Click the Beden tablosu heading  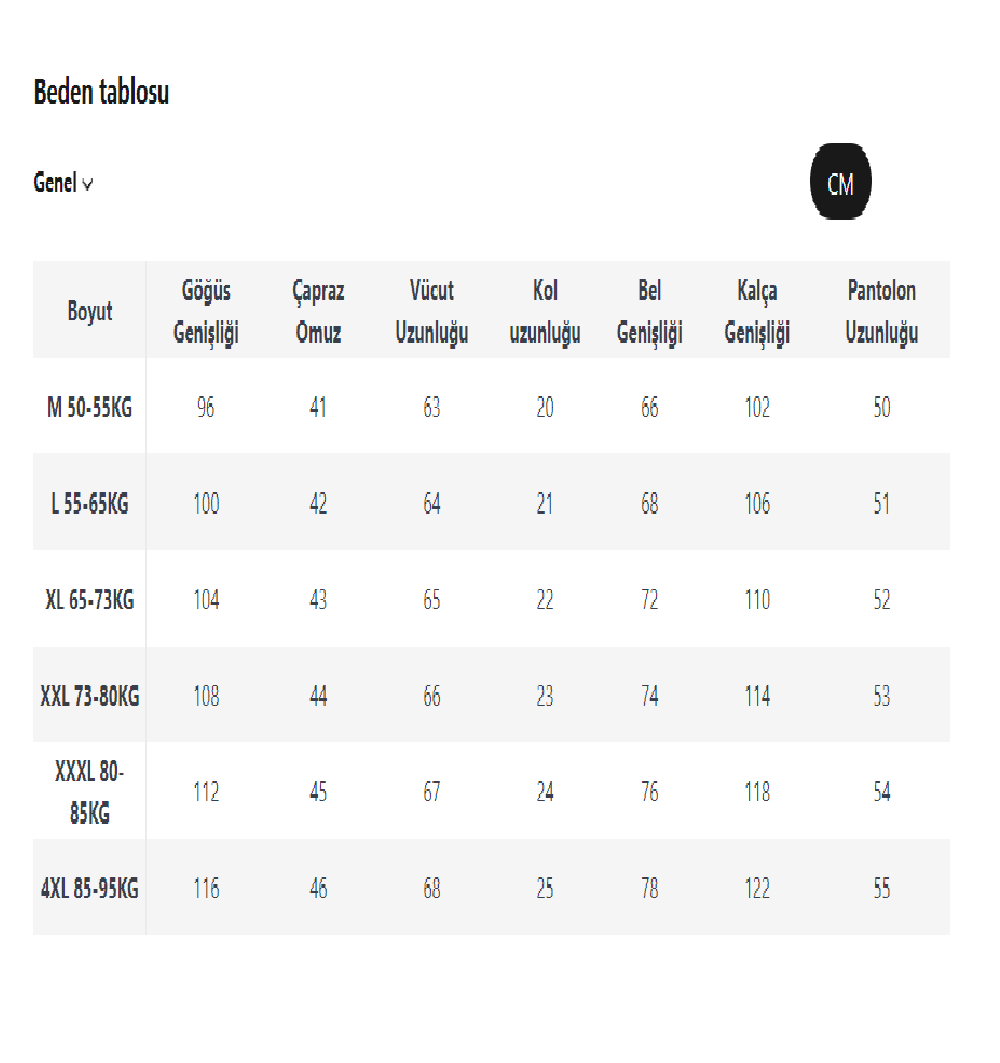(101, 93)
